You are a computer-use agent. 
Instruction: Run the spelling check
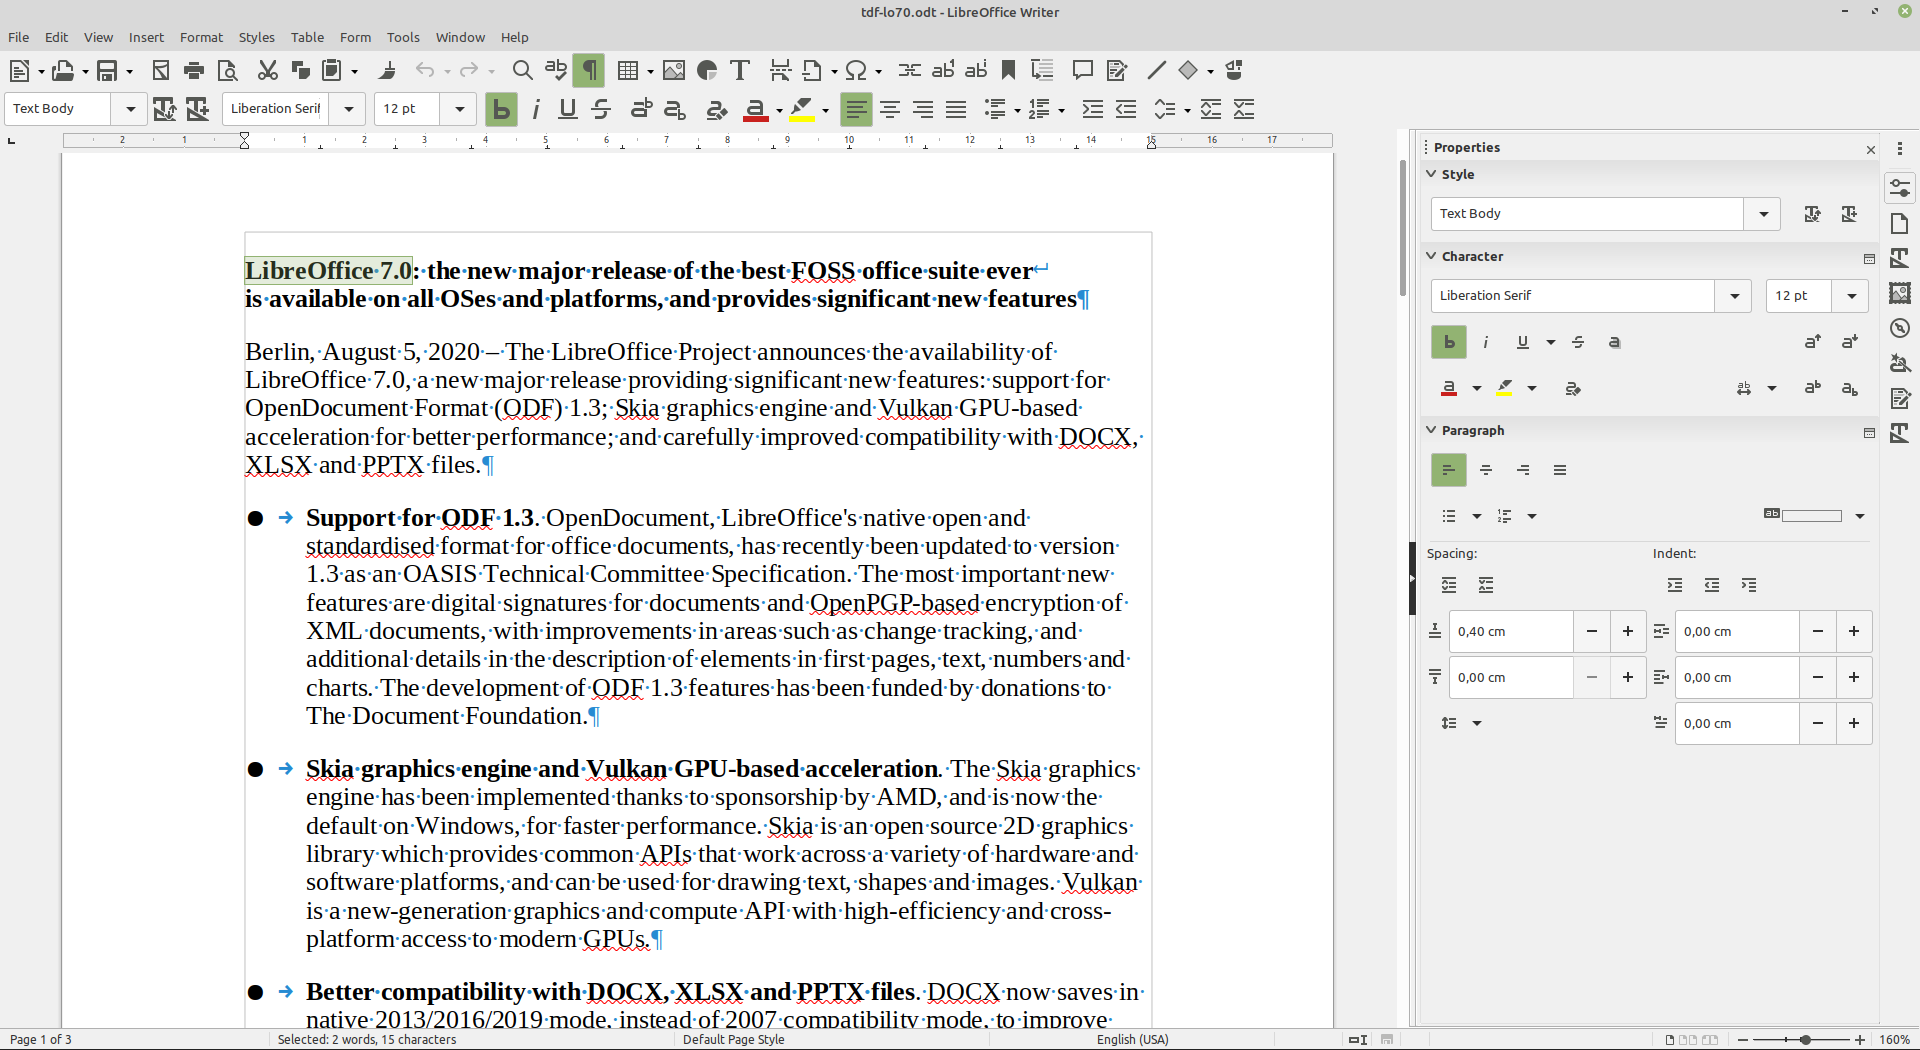tap(555, 70)
